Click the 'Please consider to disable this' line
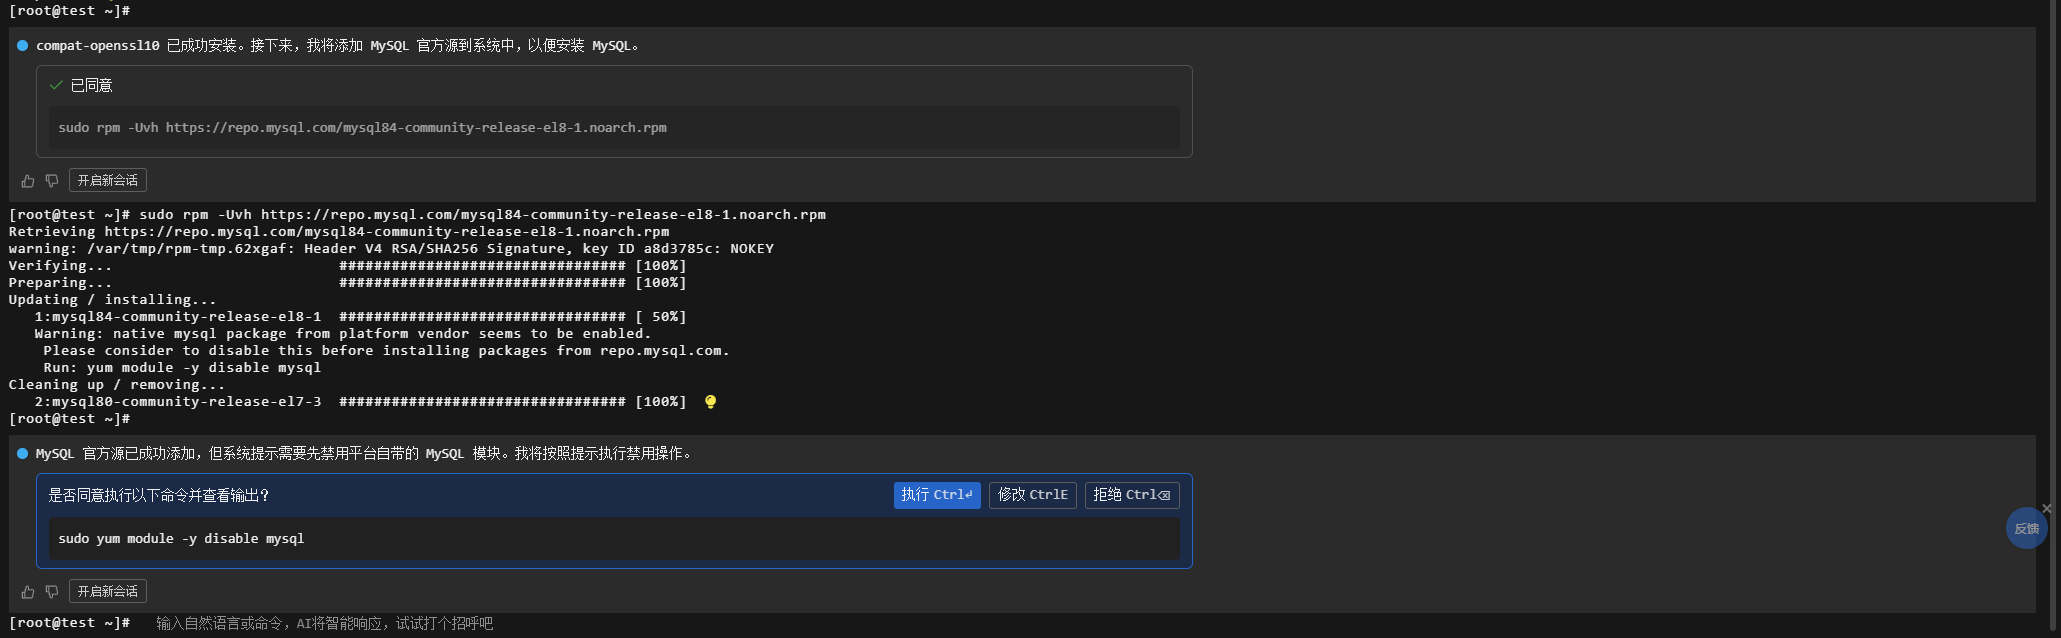The width and height of the screenshot is (2061, 638). [x=386, y=351]
